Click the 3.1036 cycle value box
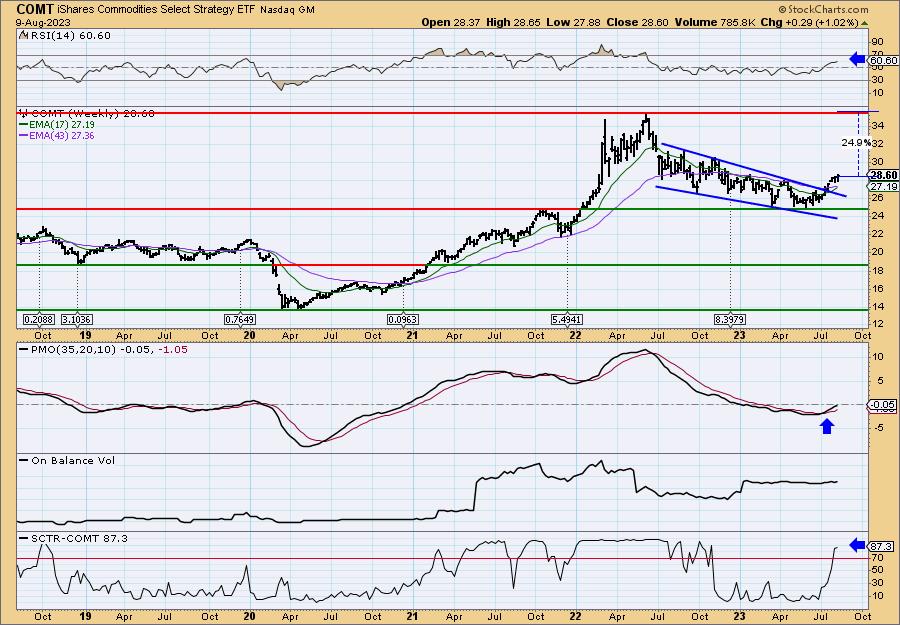Screen dimensions: 900x625 coord(77,319)
